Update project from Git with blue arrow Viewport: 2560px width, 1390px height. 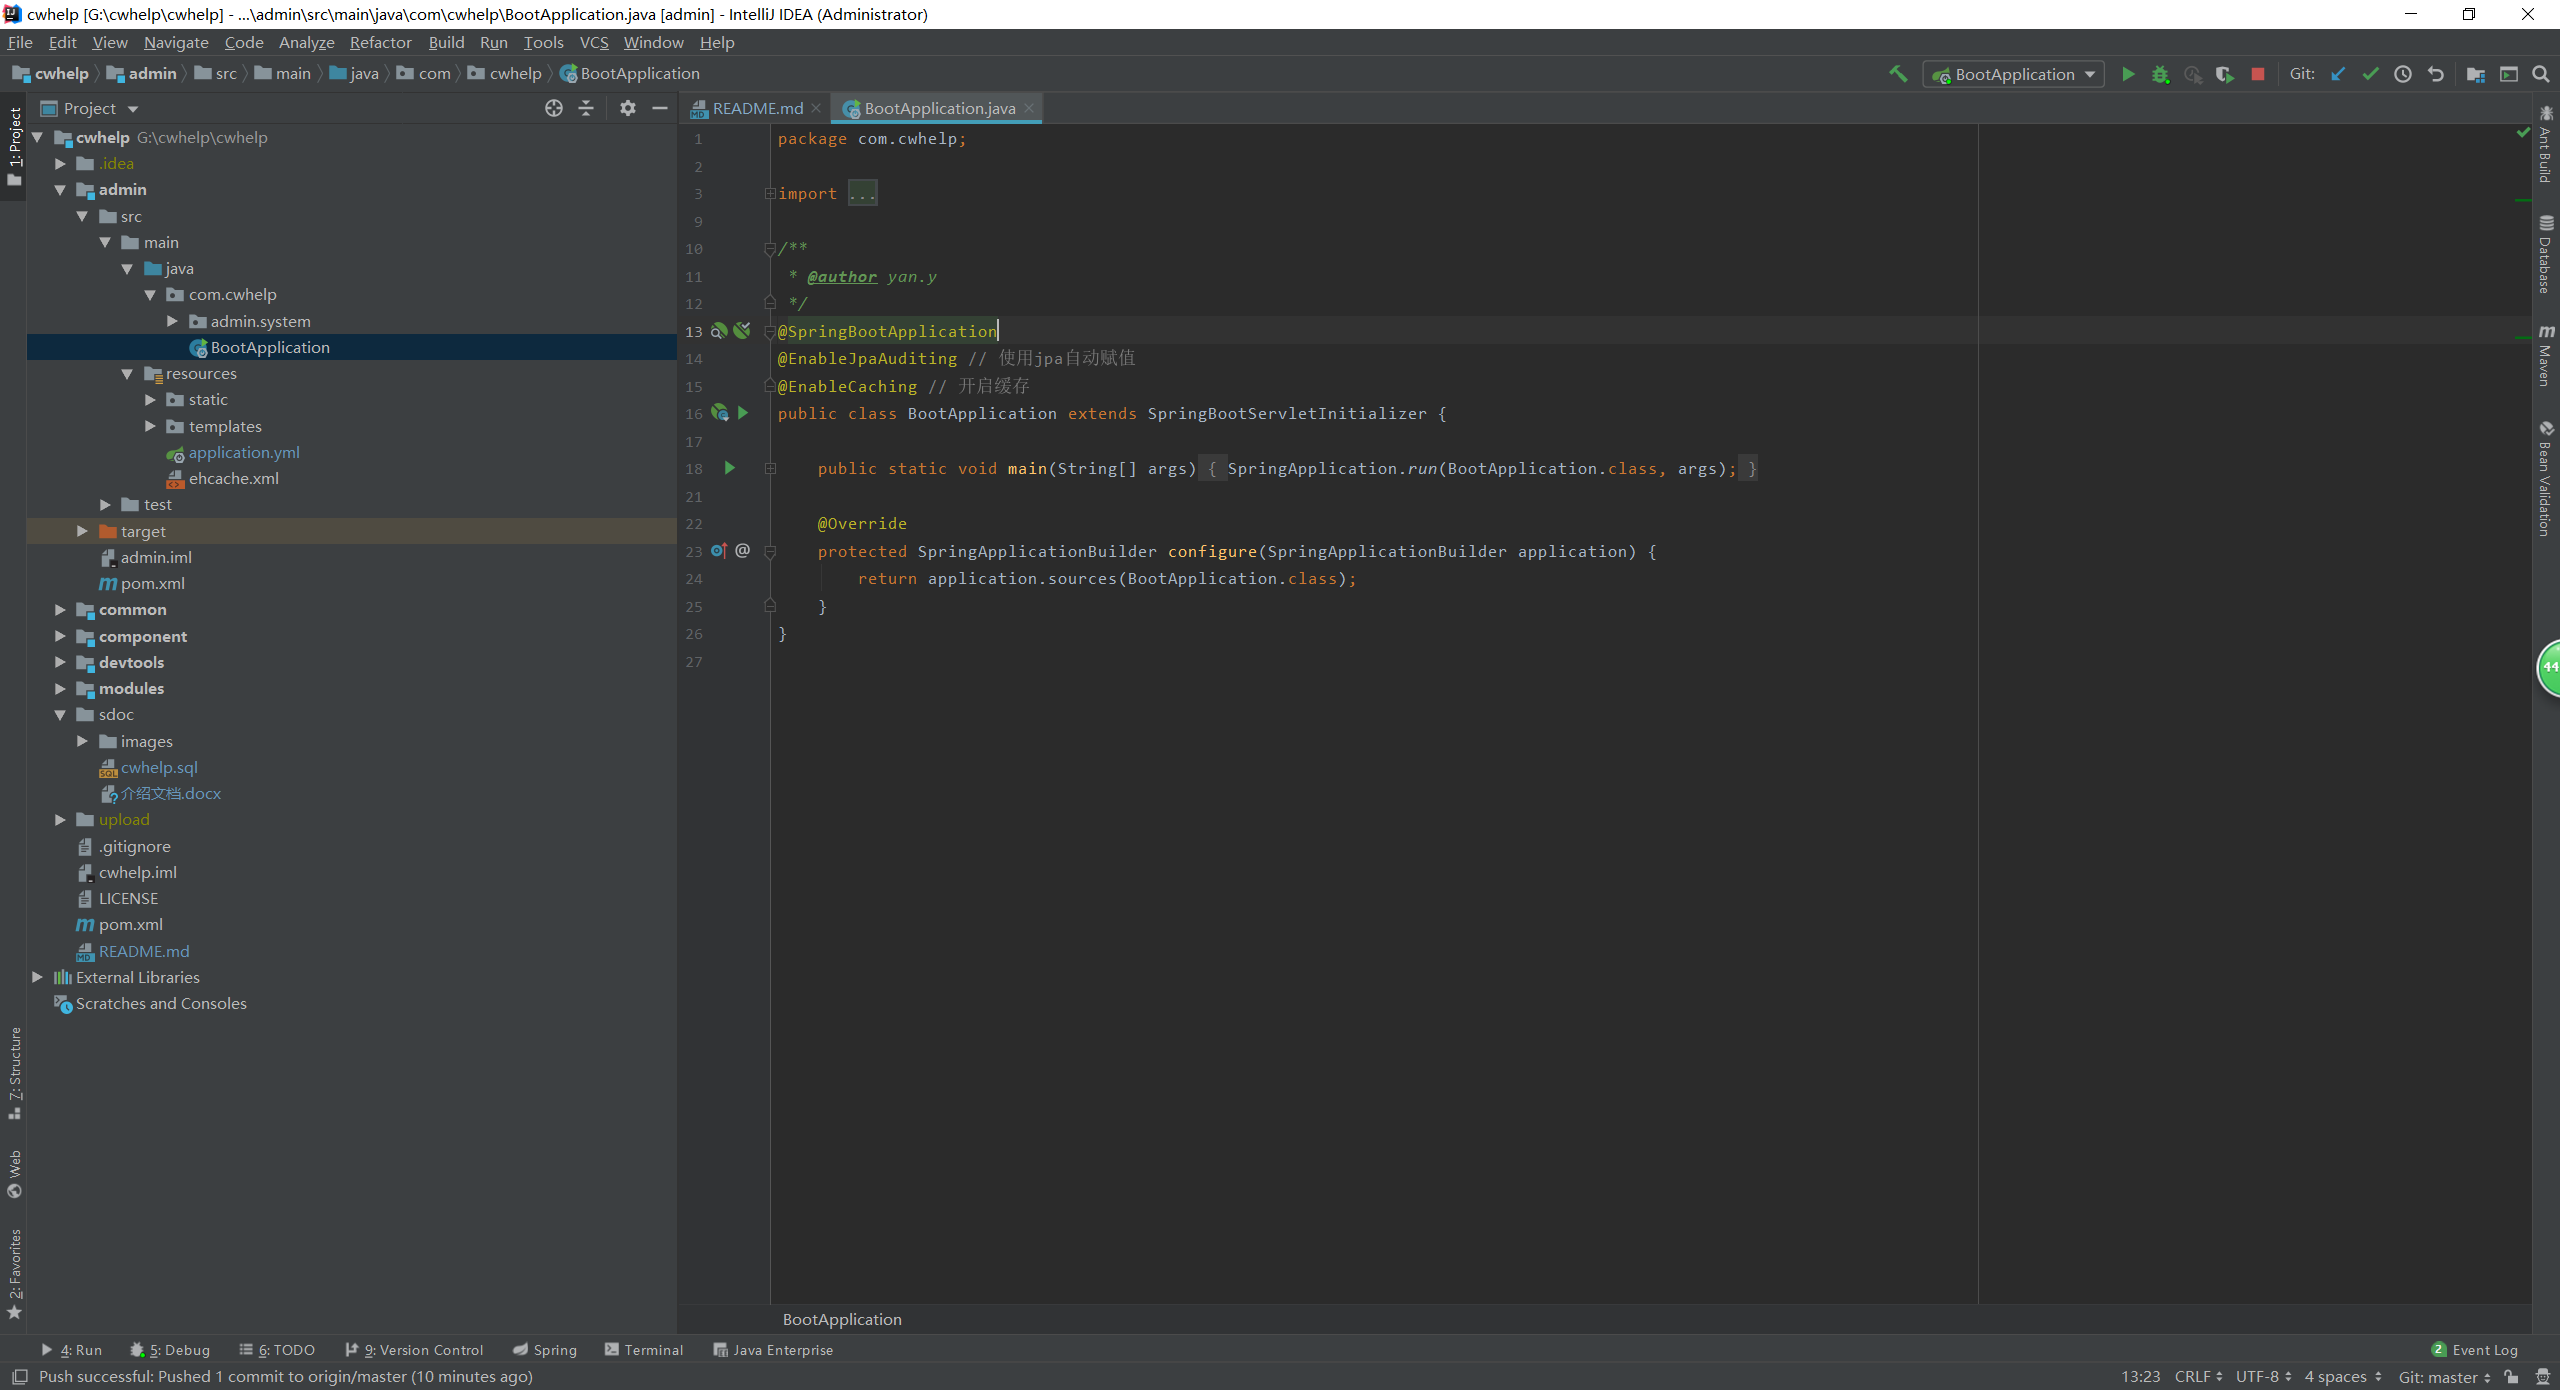(x=2338, y=74)
